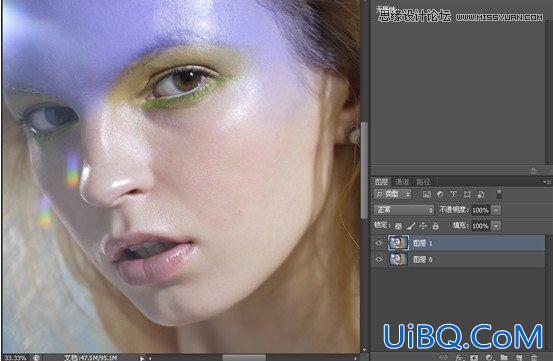
Task: Click the lock position move icon
Action: coord(423,226)
